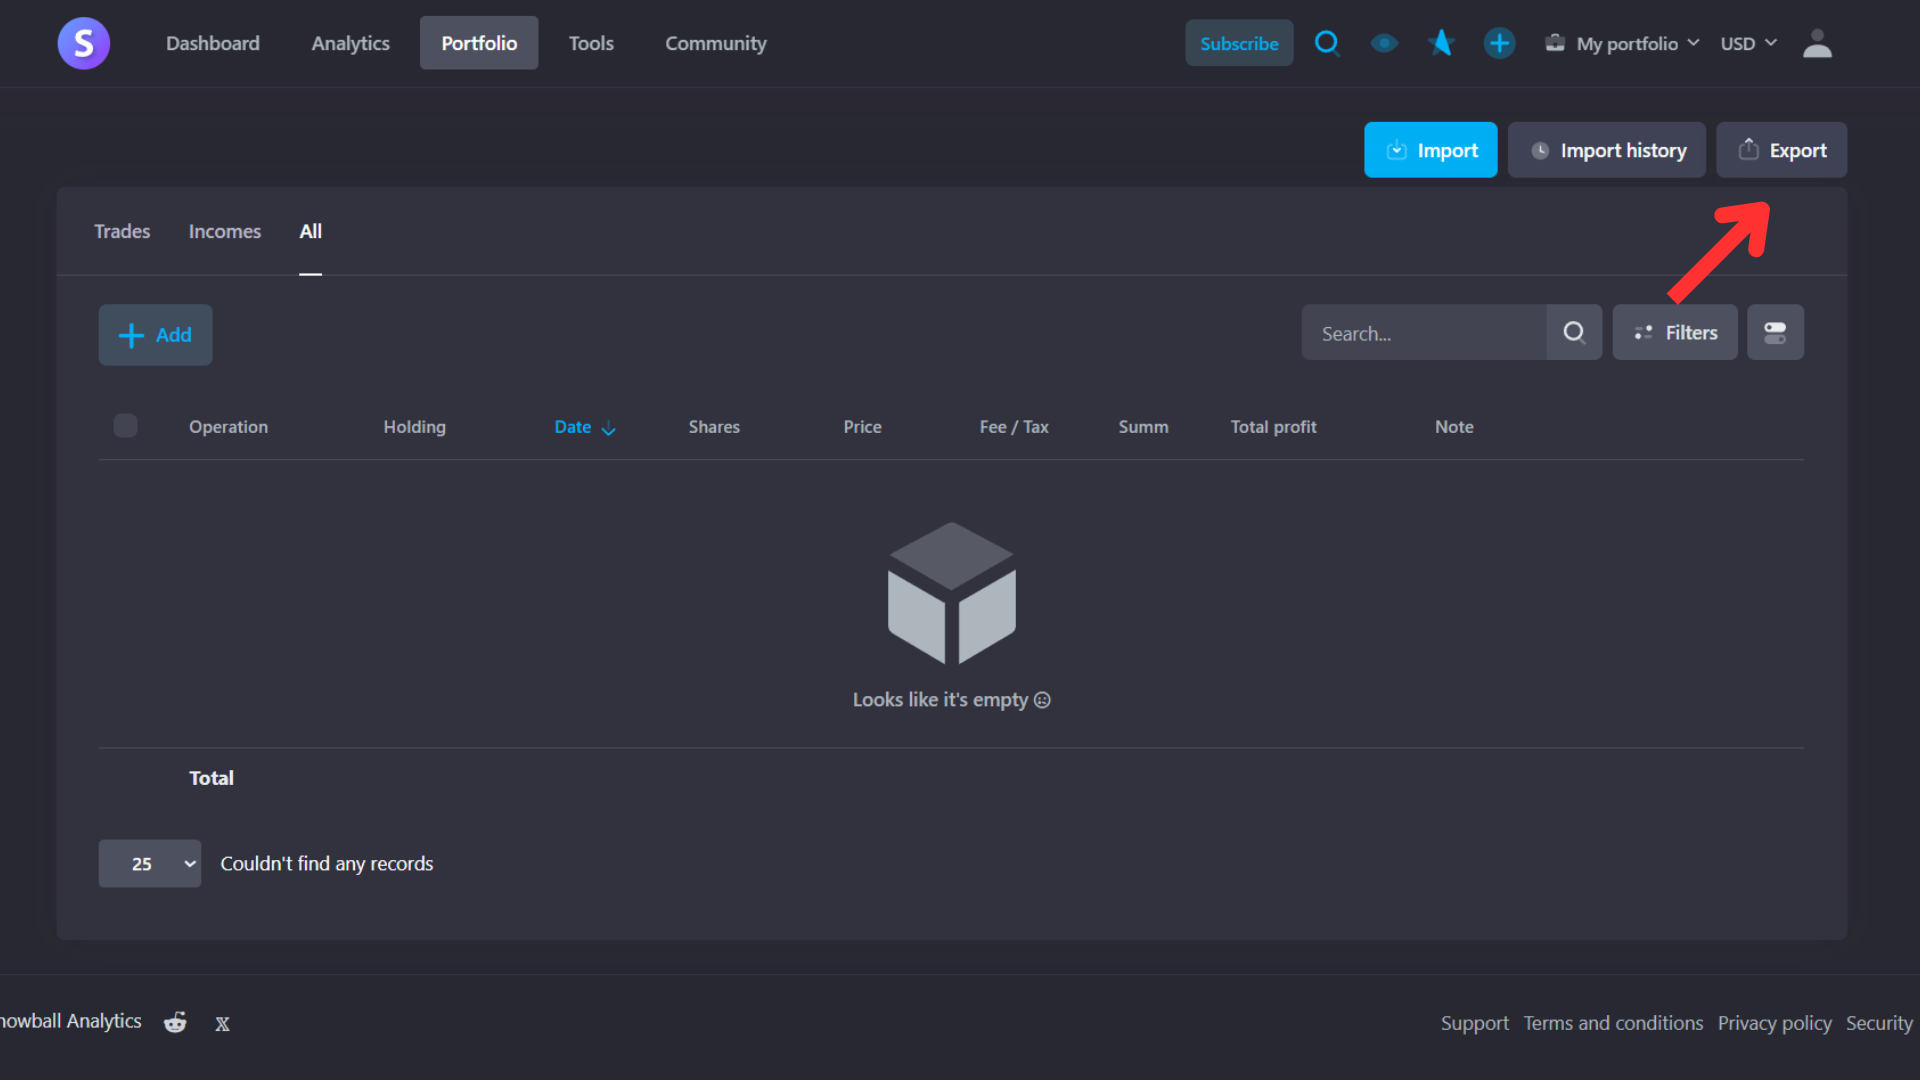1920x1080 pixels.
Task: Switch to the Trades tab
Action: coord(122,231)
